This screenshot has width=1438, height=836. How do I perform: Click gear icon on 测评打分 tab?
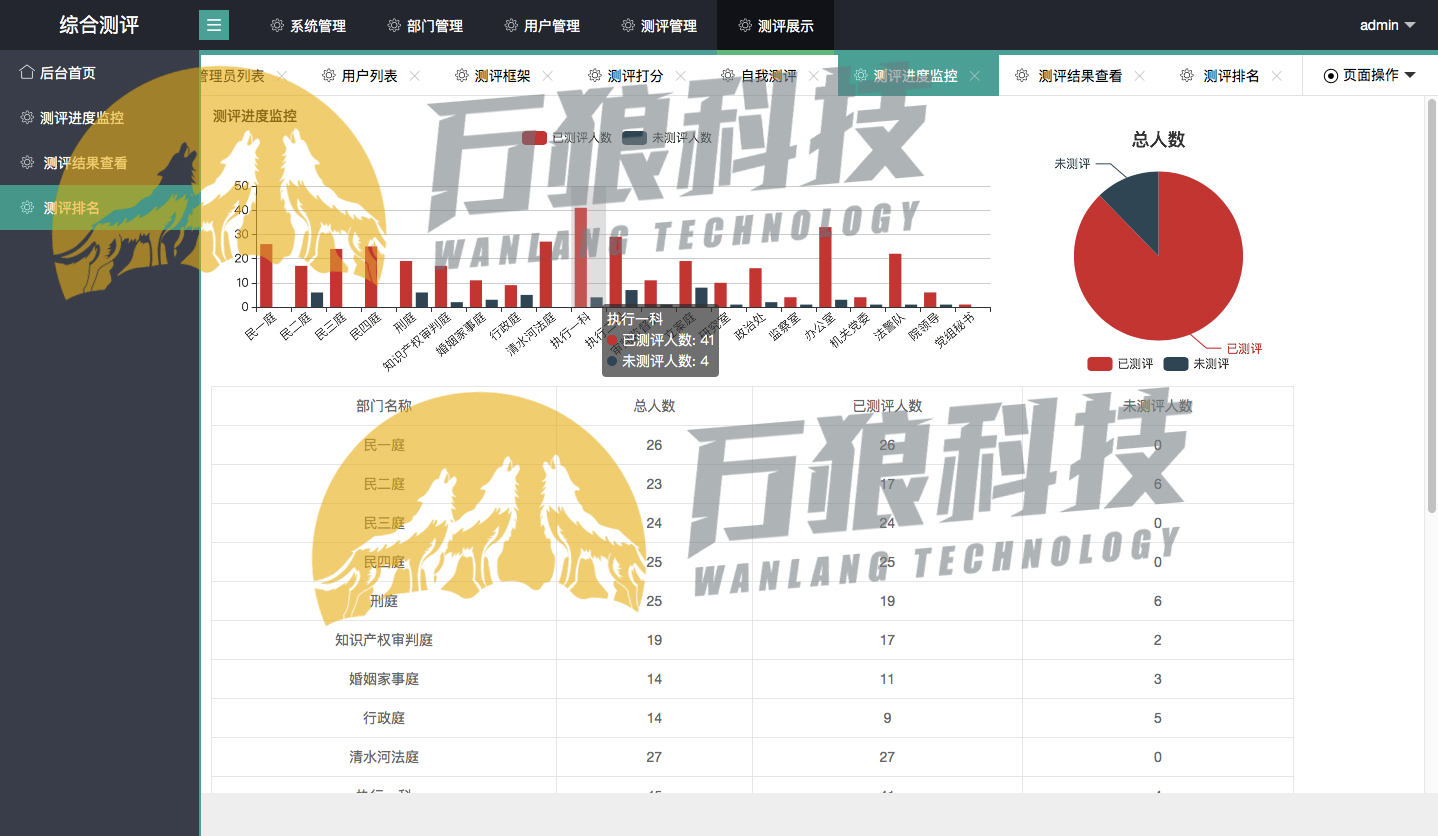point(595,75)
